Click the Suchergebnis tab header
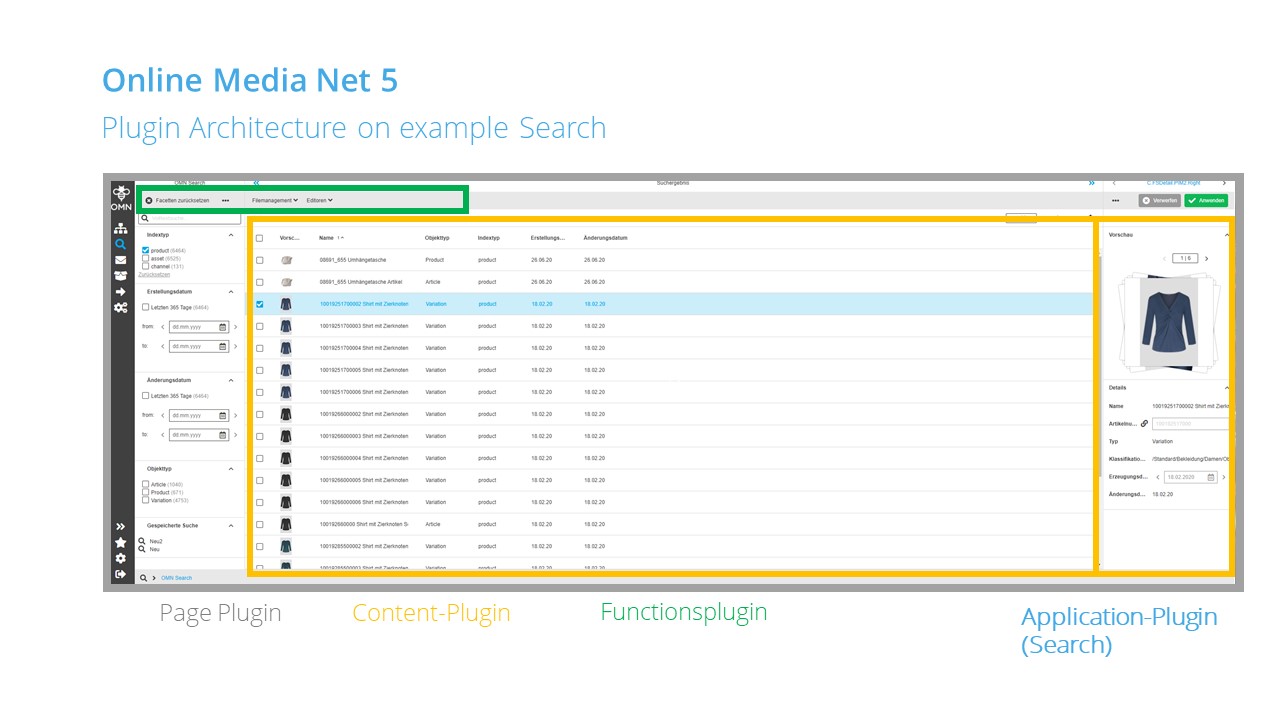This screenshot has width=1280, height=720. point(673,183)
